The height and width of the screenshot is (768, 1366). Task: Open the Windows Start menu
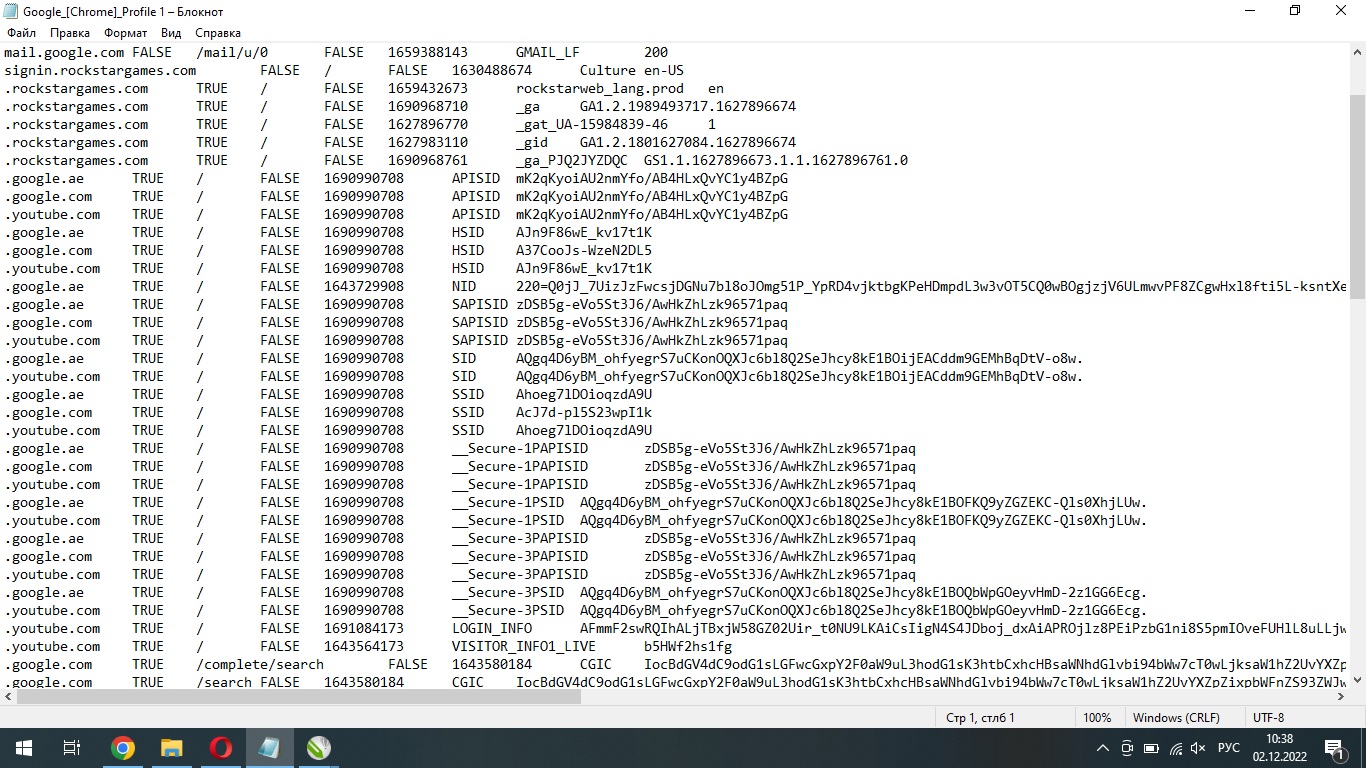pyautogui.click(x=24, y=748)
